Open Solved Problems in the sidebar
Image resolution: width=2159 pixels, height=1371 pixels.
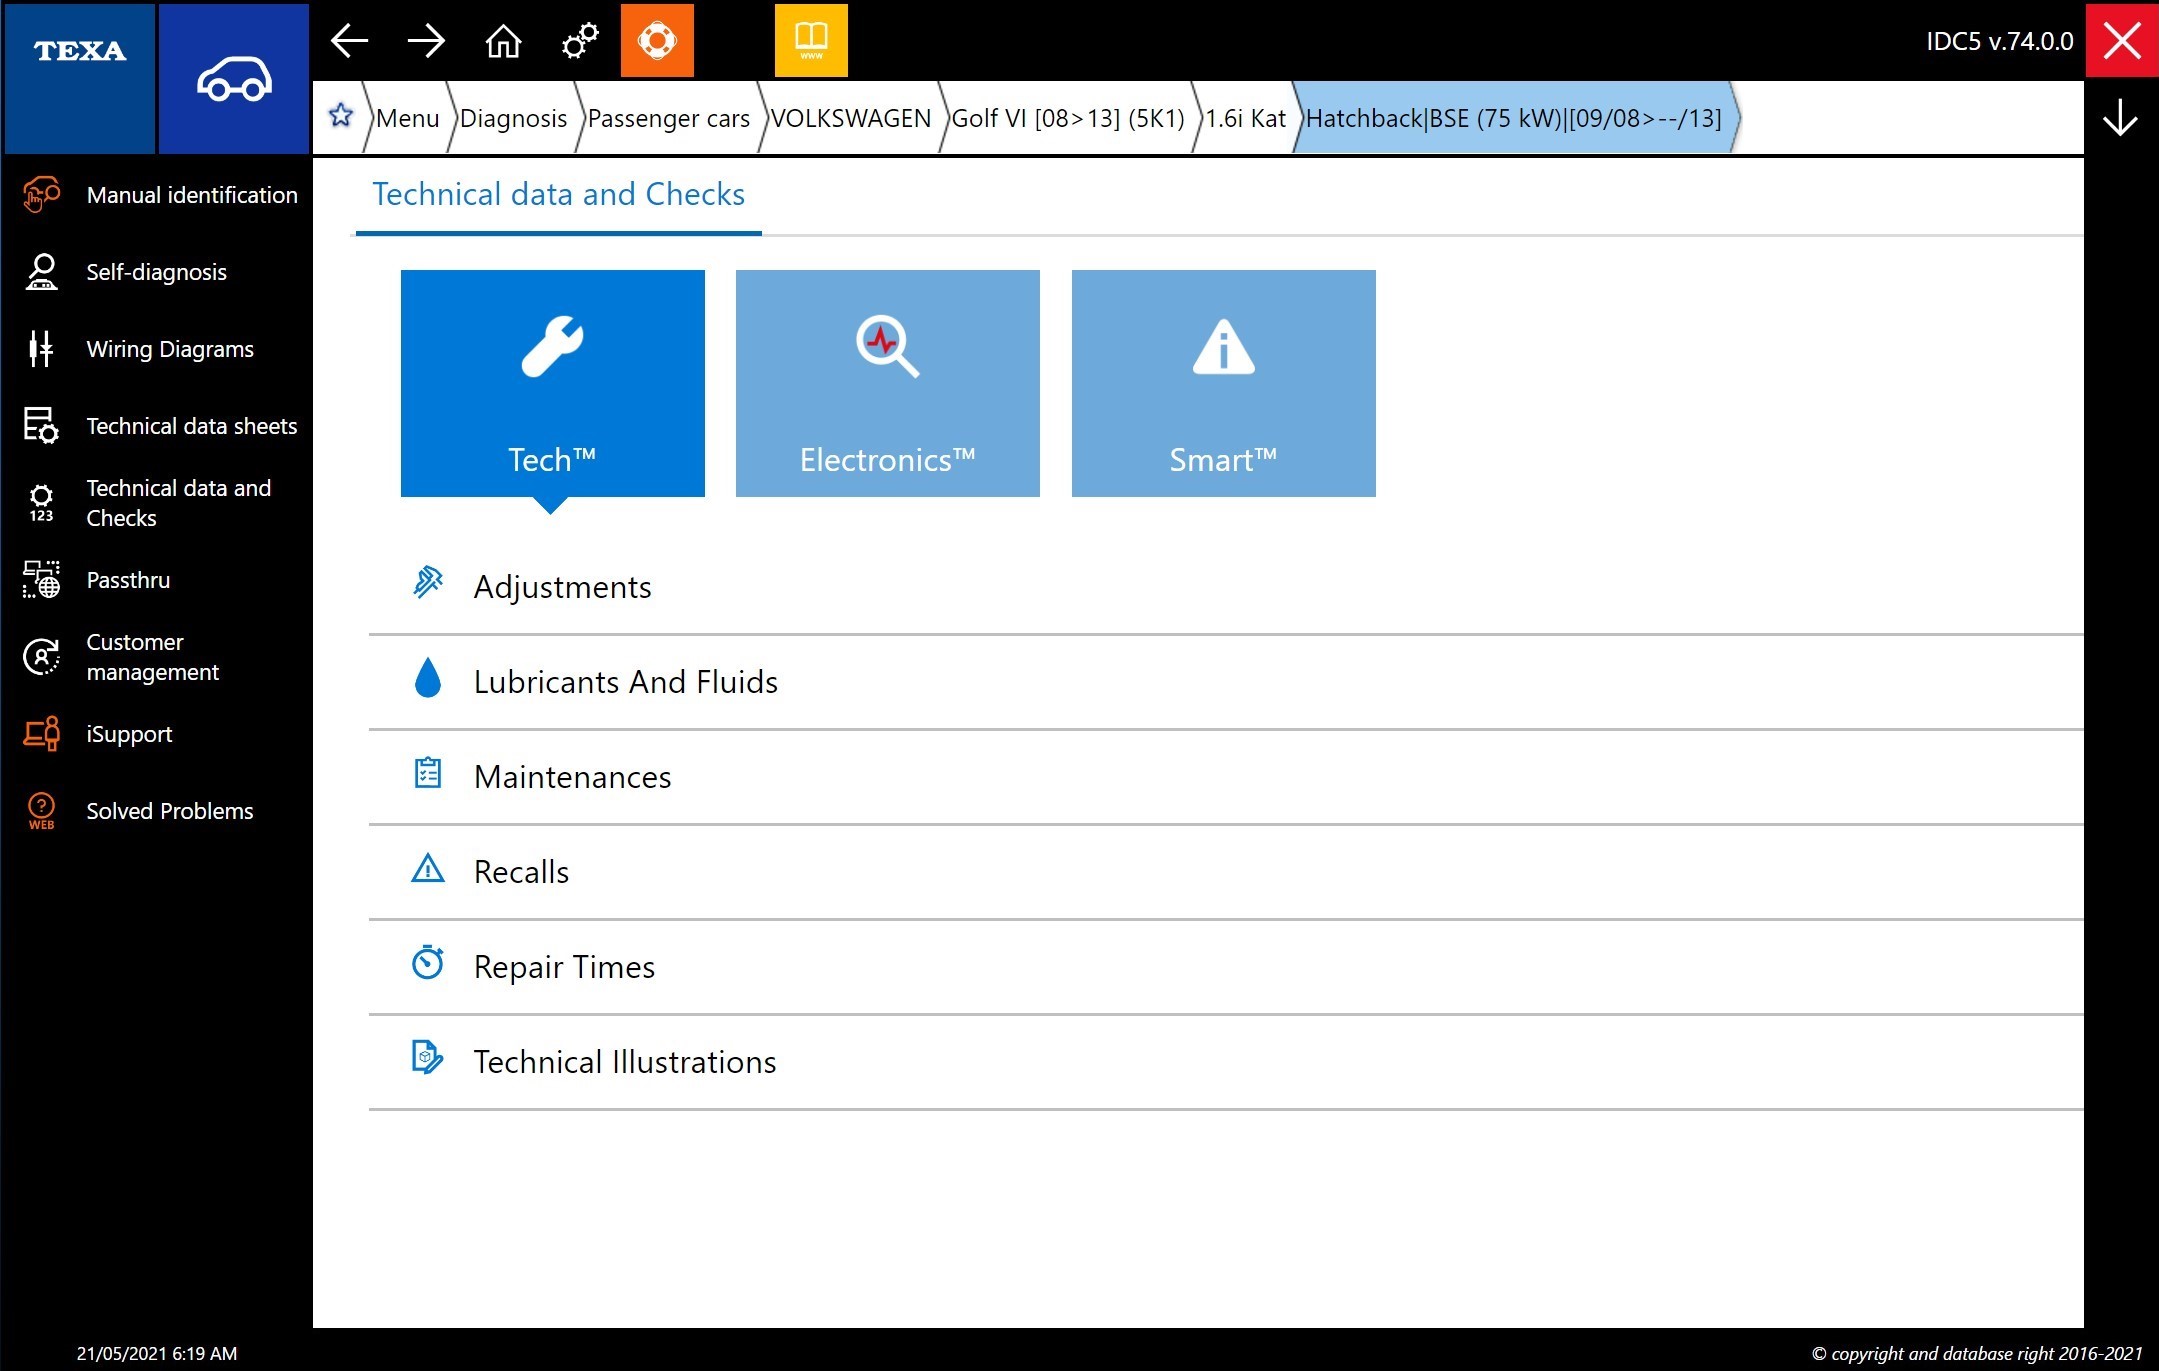tap(160, 811)
